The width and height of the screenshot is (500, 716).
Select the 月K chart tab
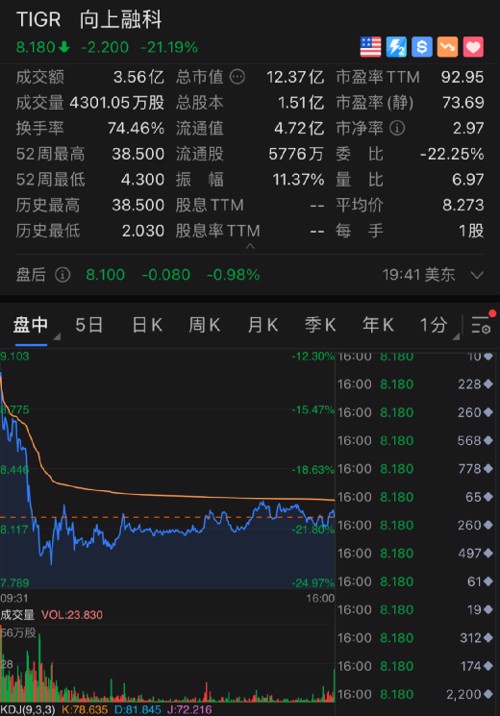pyautogui.click(x=263, y=325)
